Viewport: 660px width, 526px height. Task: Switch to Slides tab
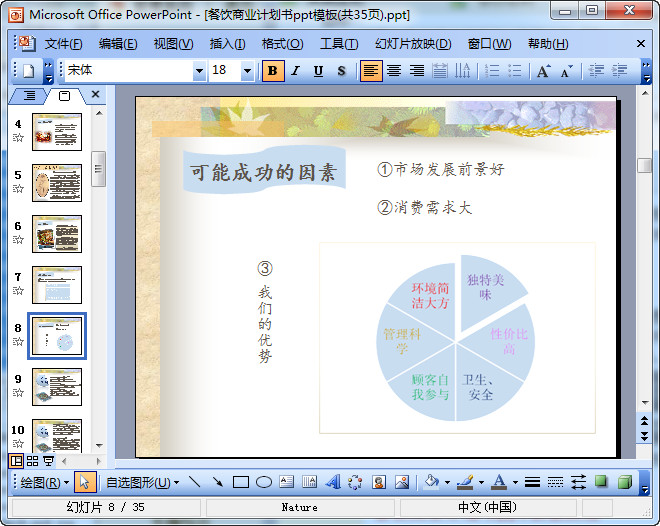(x=64, y=96)
